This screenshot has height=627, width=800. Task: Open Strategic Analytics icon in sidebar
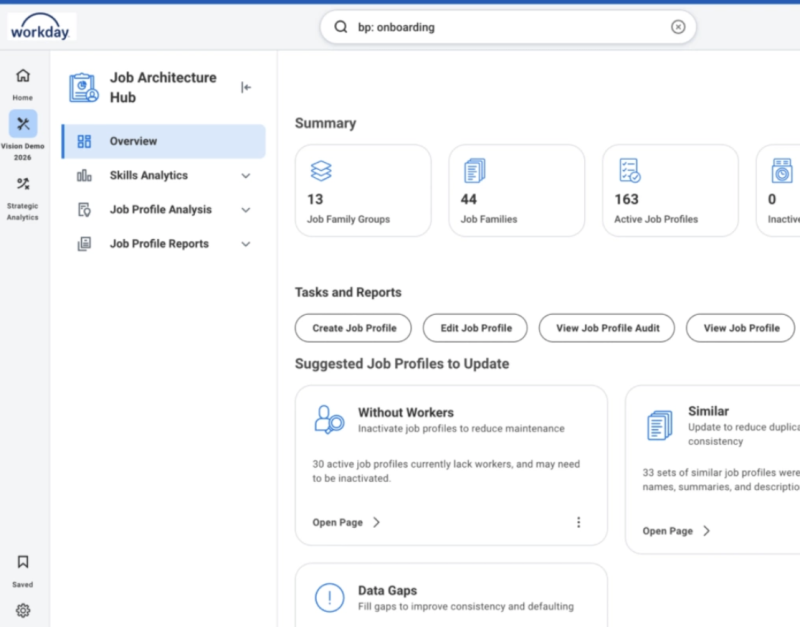[22, 184]
